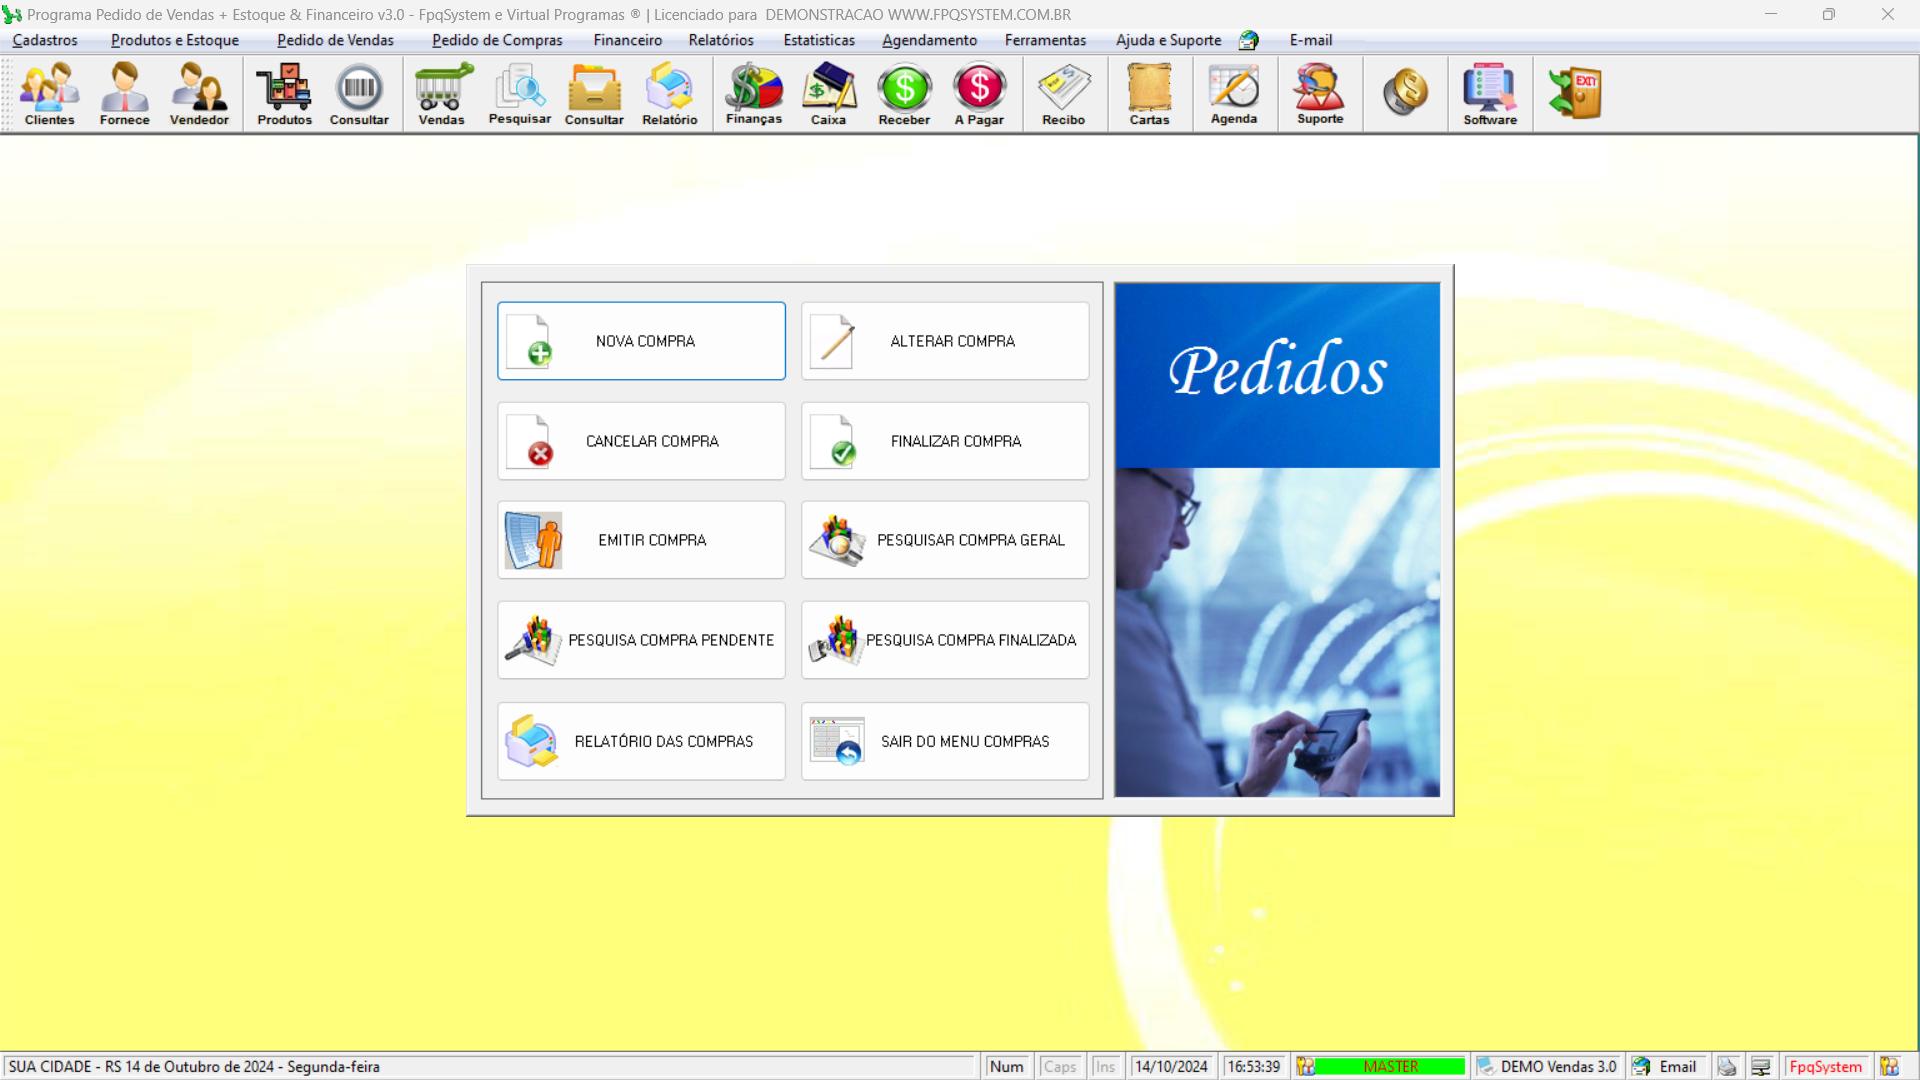Open the Pedido de Vendas menu
1920x1080 pixels.
tap(335, 40)
